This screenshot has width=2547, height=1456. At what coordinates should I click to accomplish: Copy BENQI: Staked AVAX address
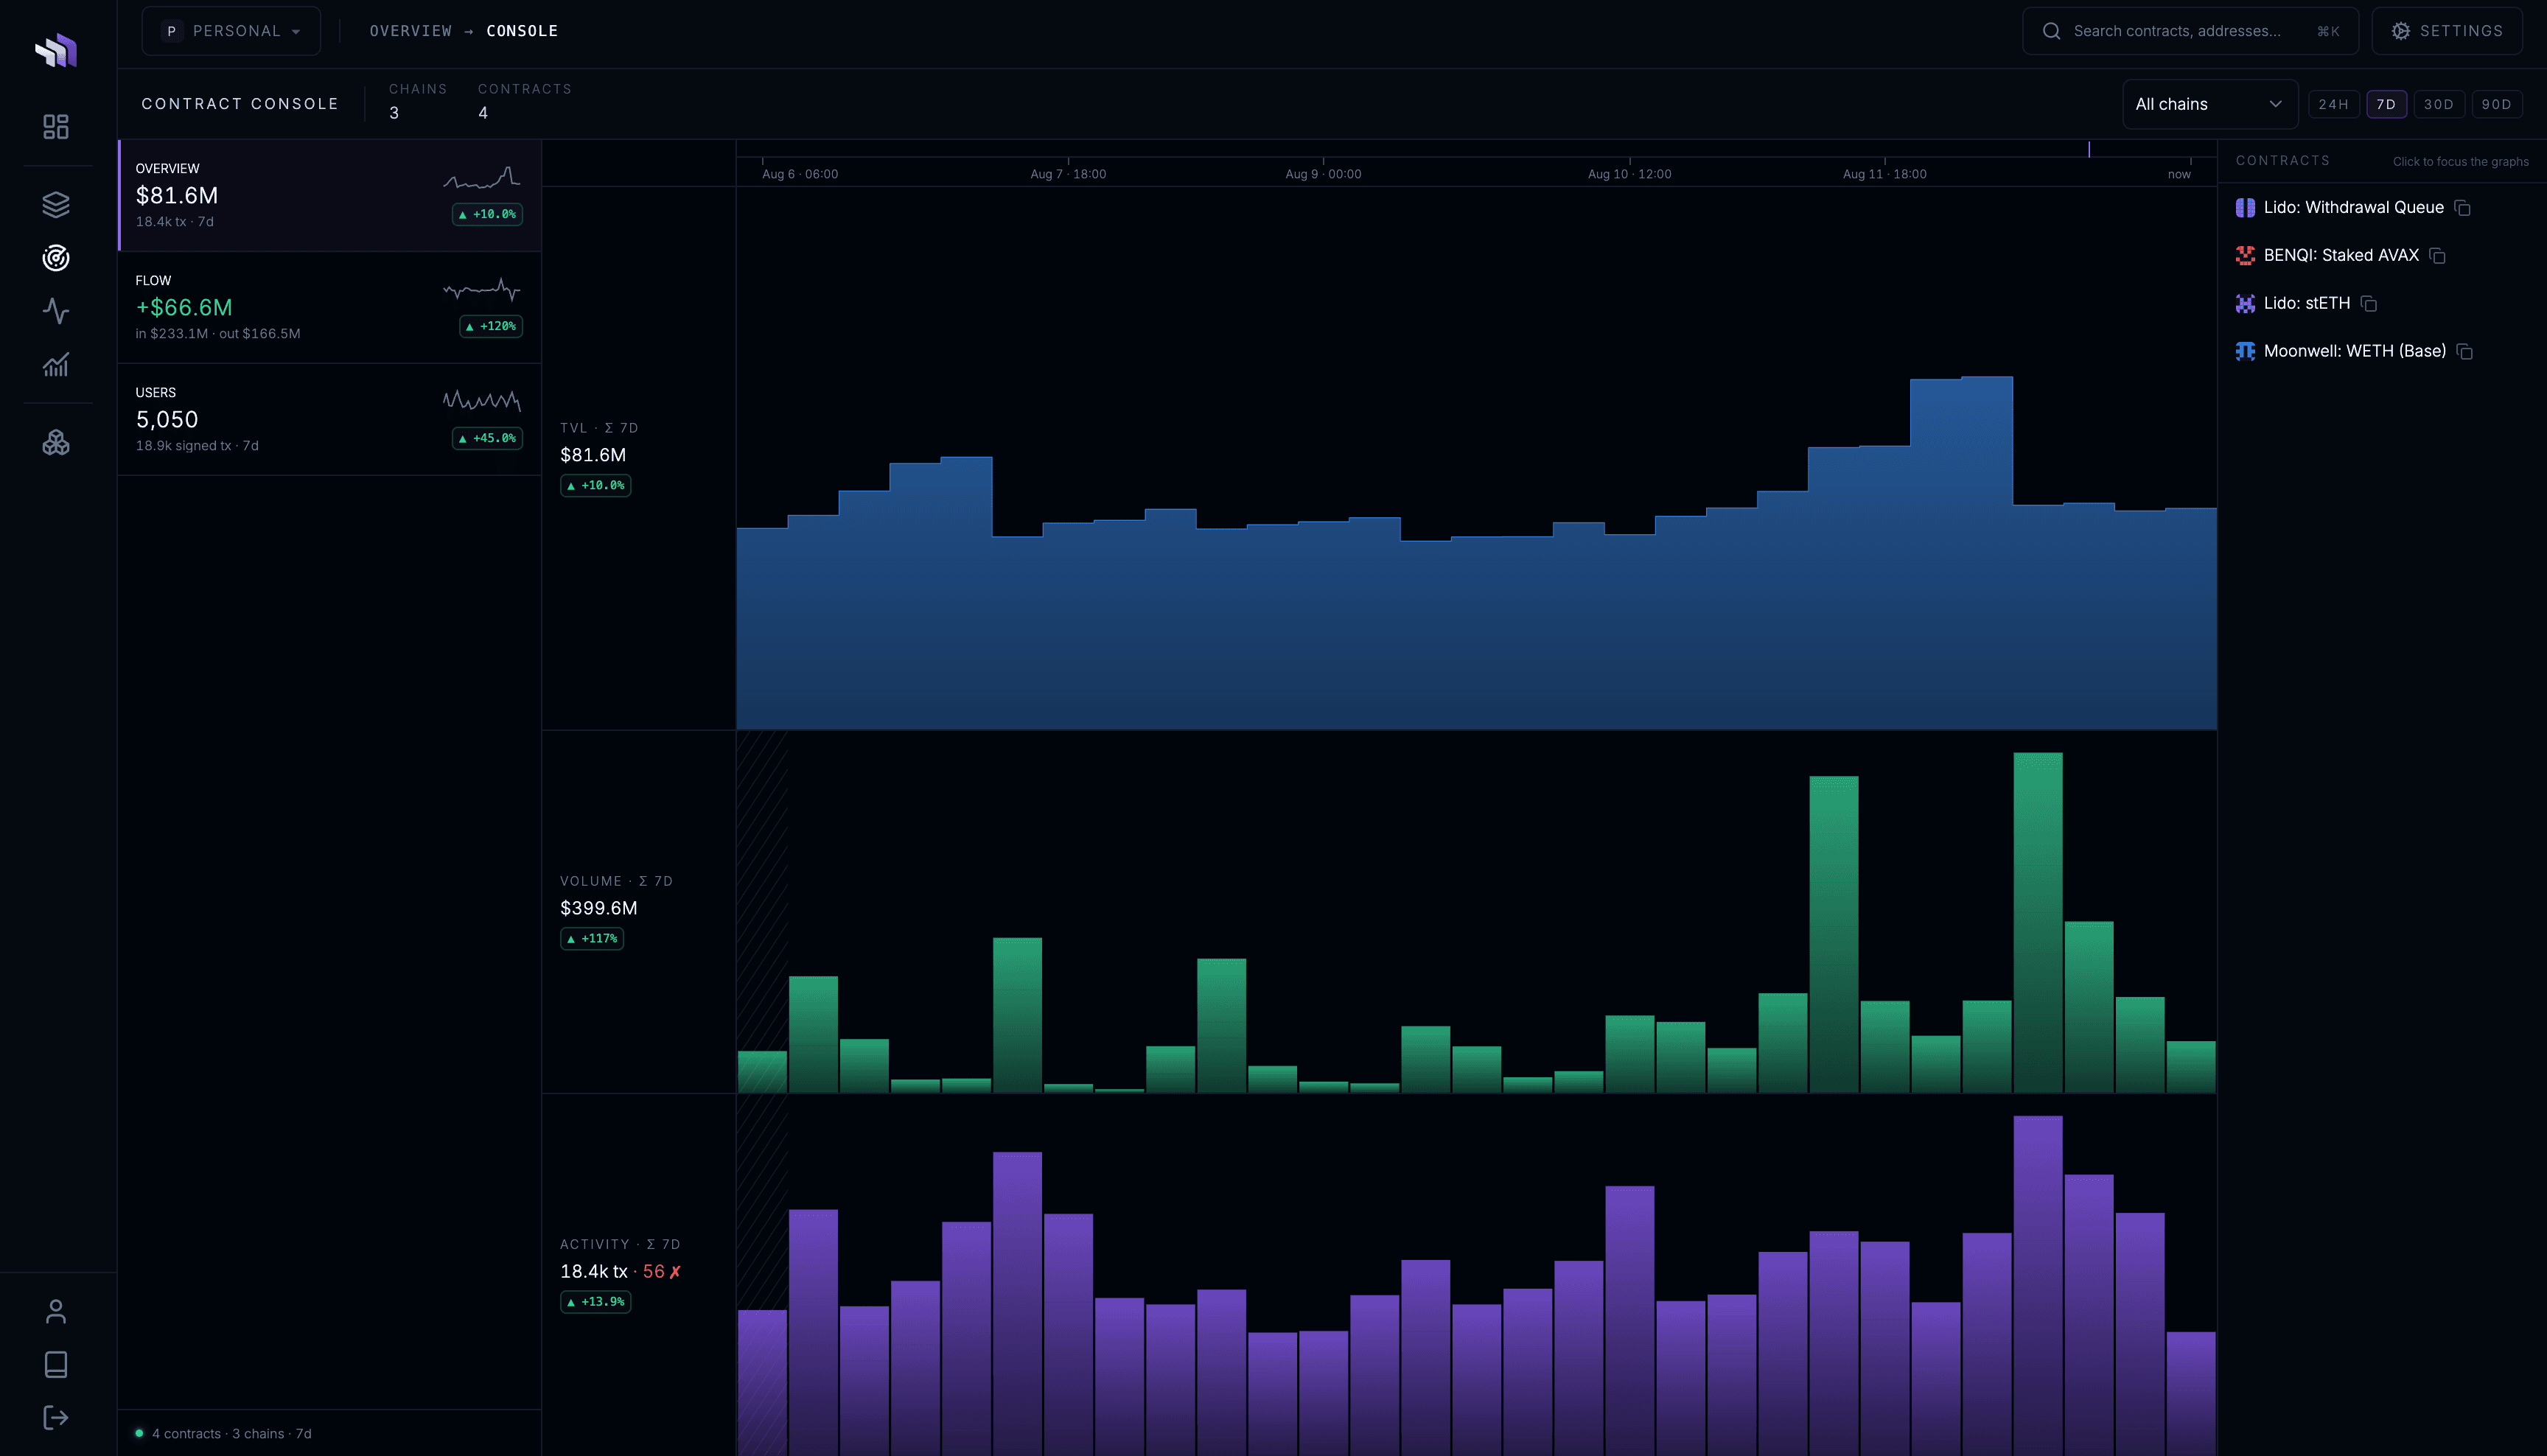coord(2438,256)
